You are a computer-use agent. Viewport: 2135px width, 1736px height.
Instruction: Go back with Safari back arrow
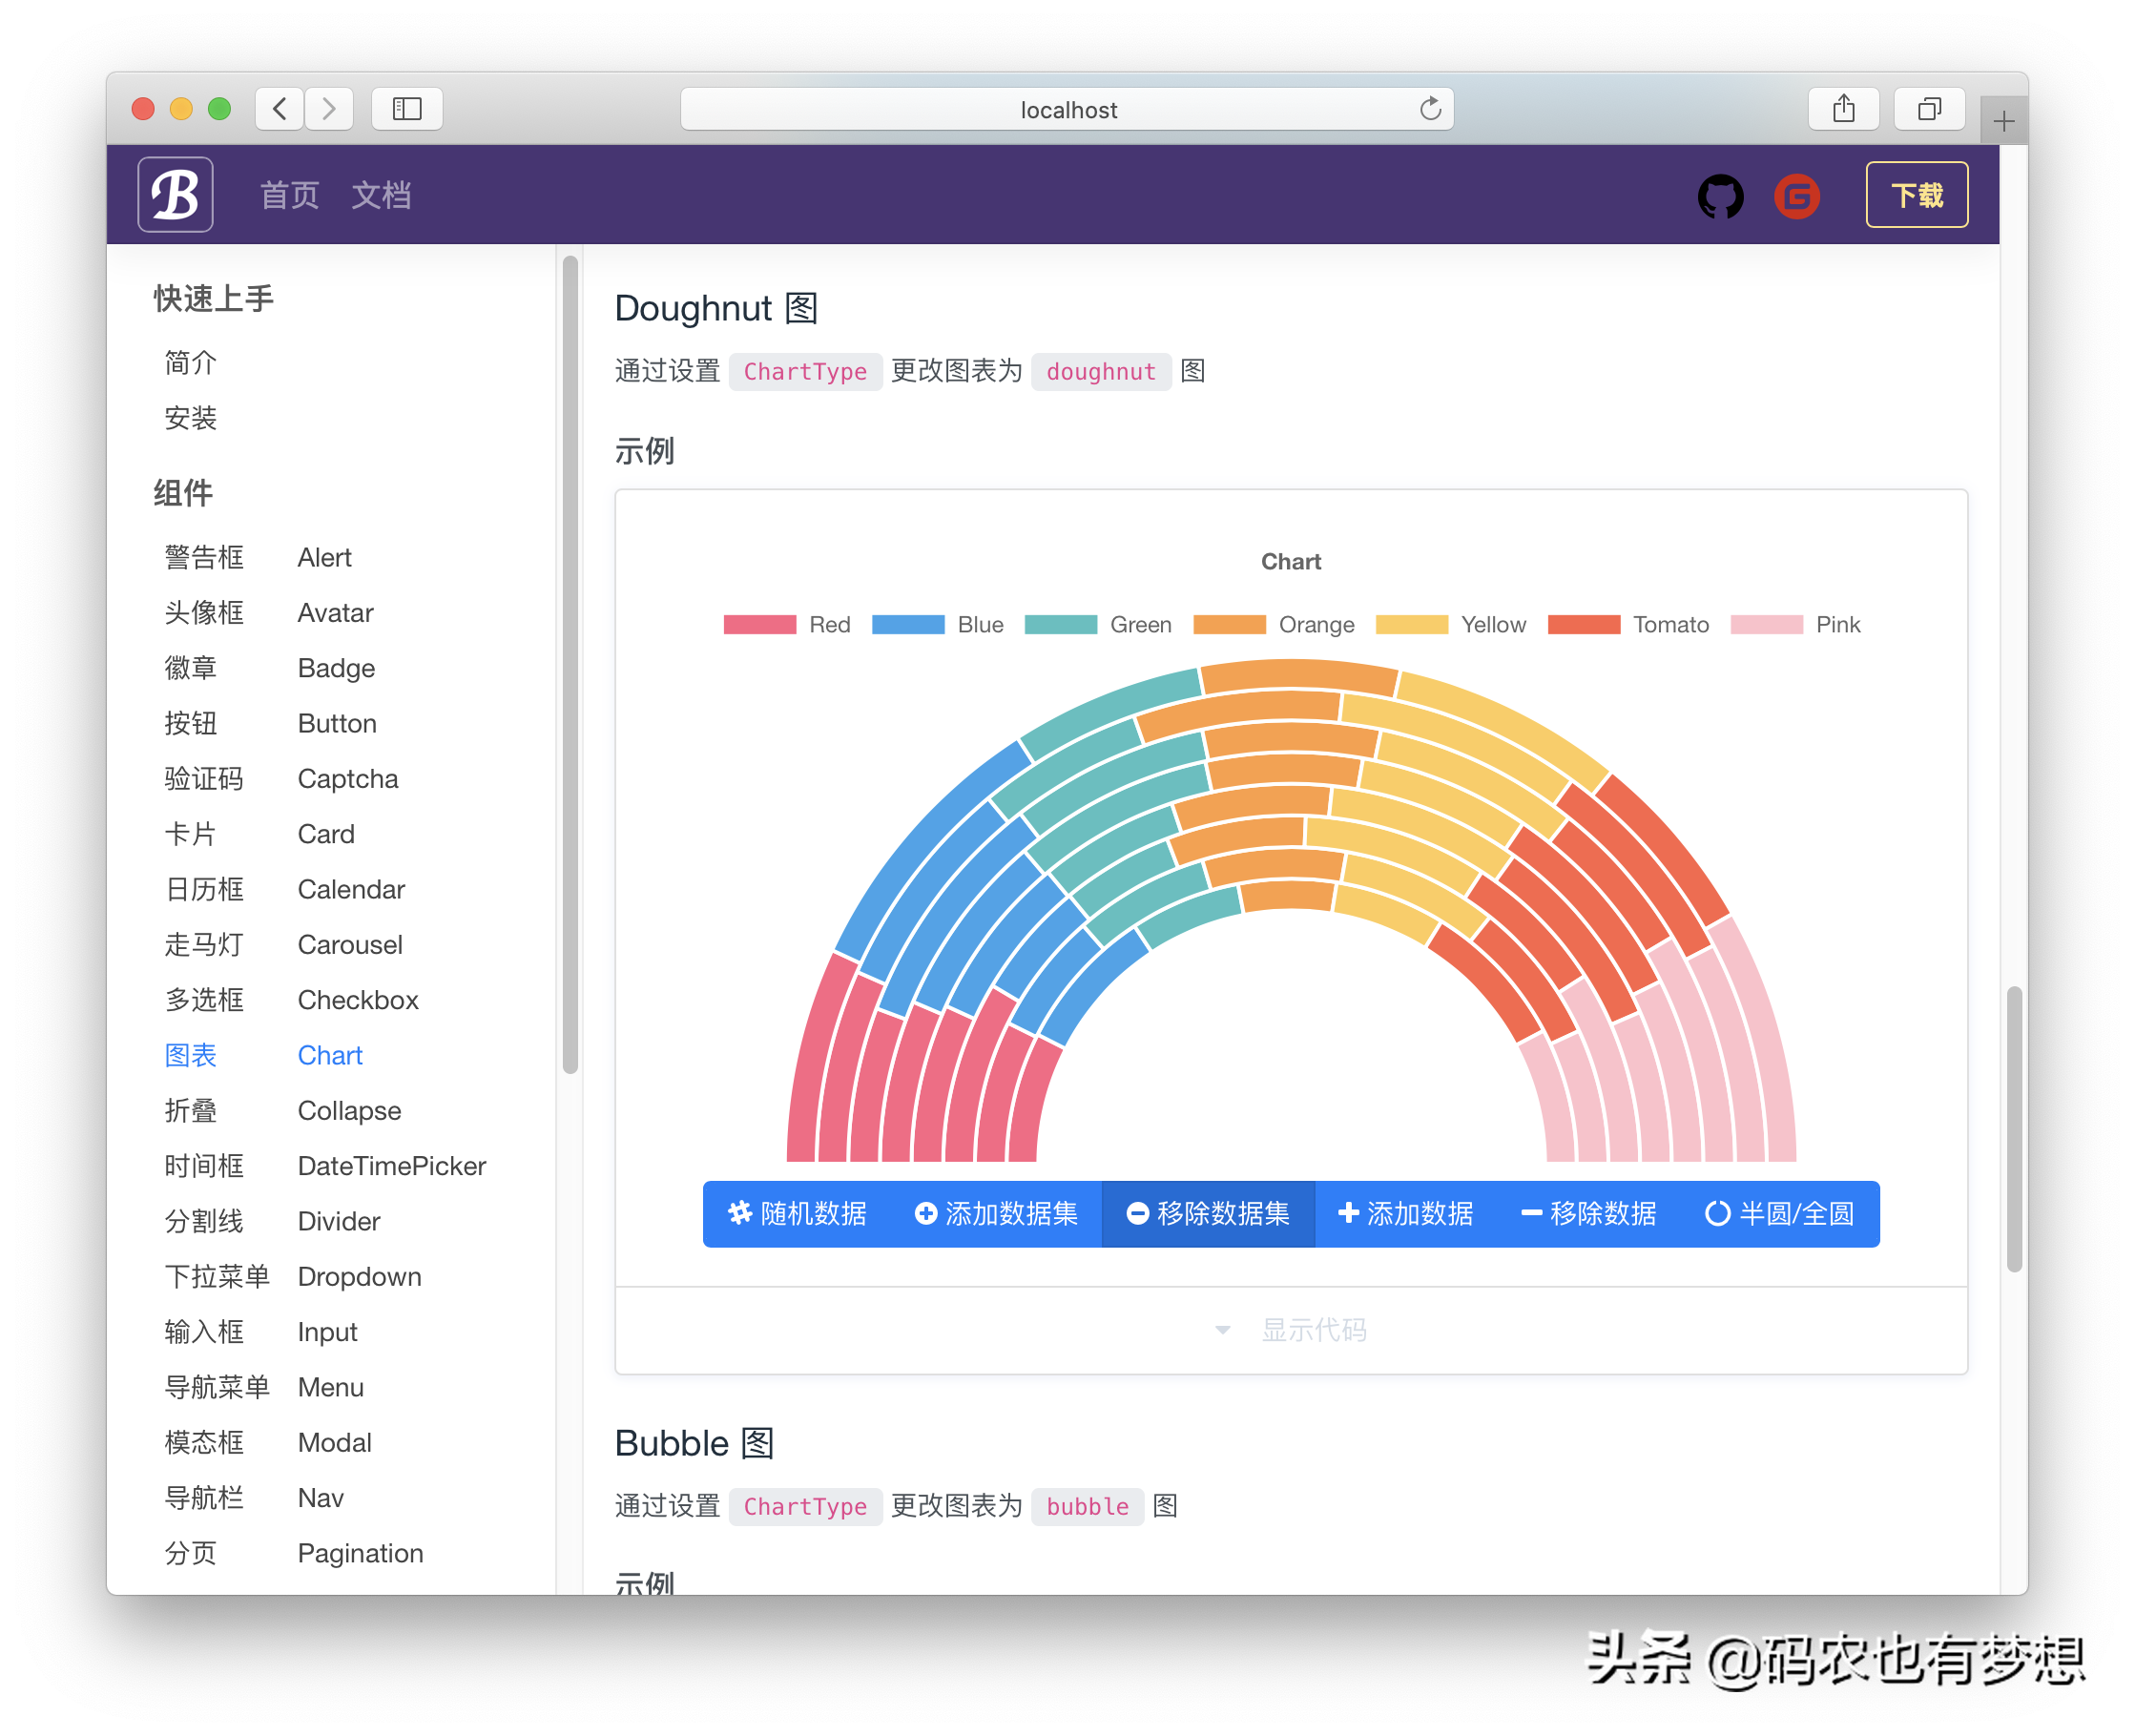point(280,108)
